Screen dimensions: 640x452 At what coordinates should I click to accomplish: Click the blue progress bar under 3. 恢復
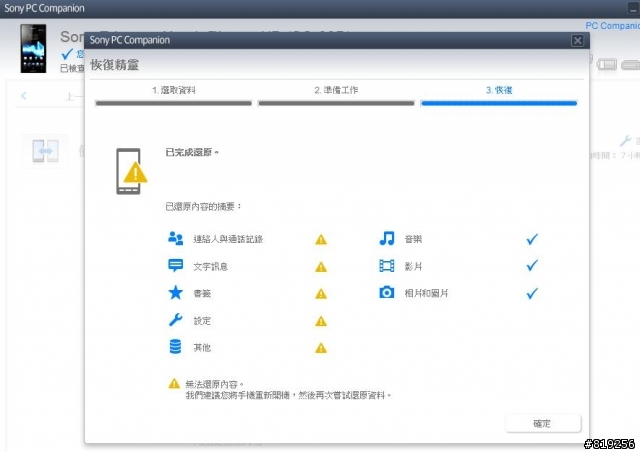click(x=499, y=103)
